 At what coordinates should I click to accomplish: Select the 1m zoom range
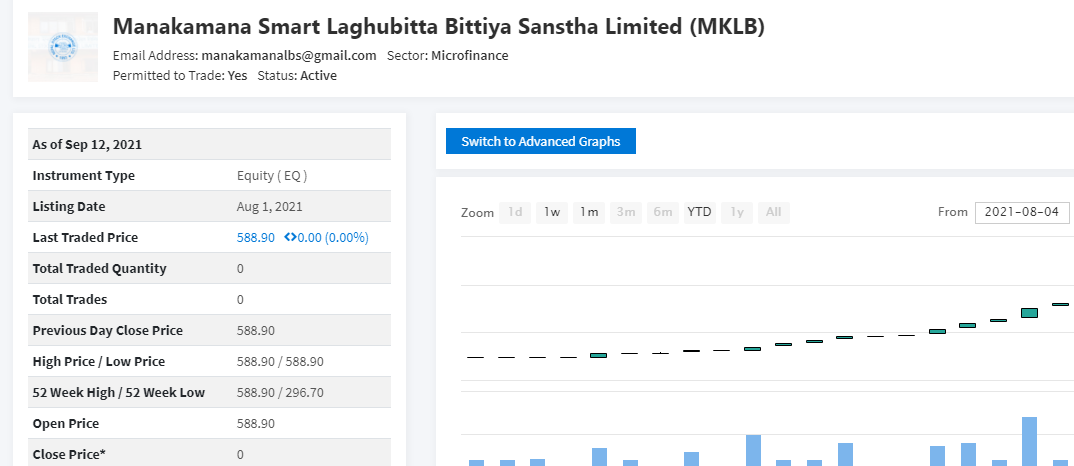point(589,212)
